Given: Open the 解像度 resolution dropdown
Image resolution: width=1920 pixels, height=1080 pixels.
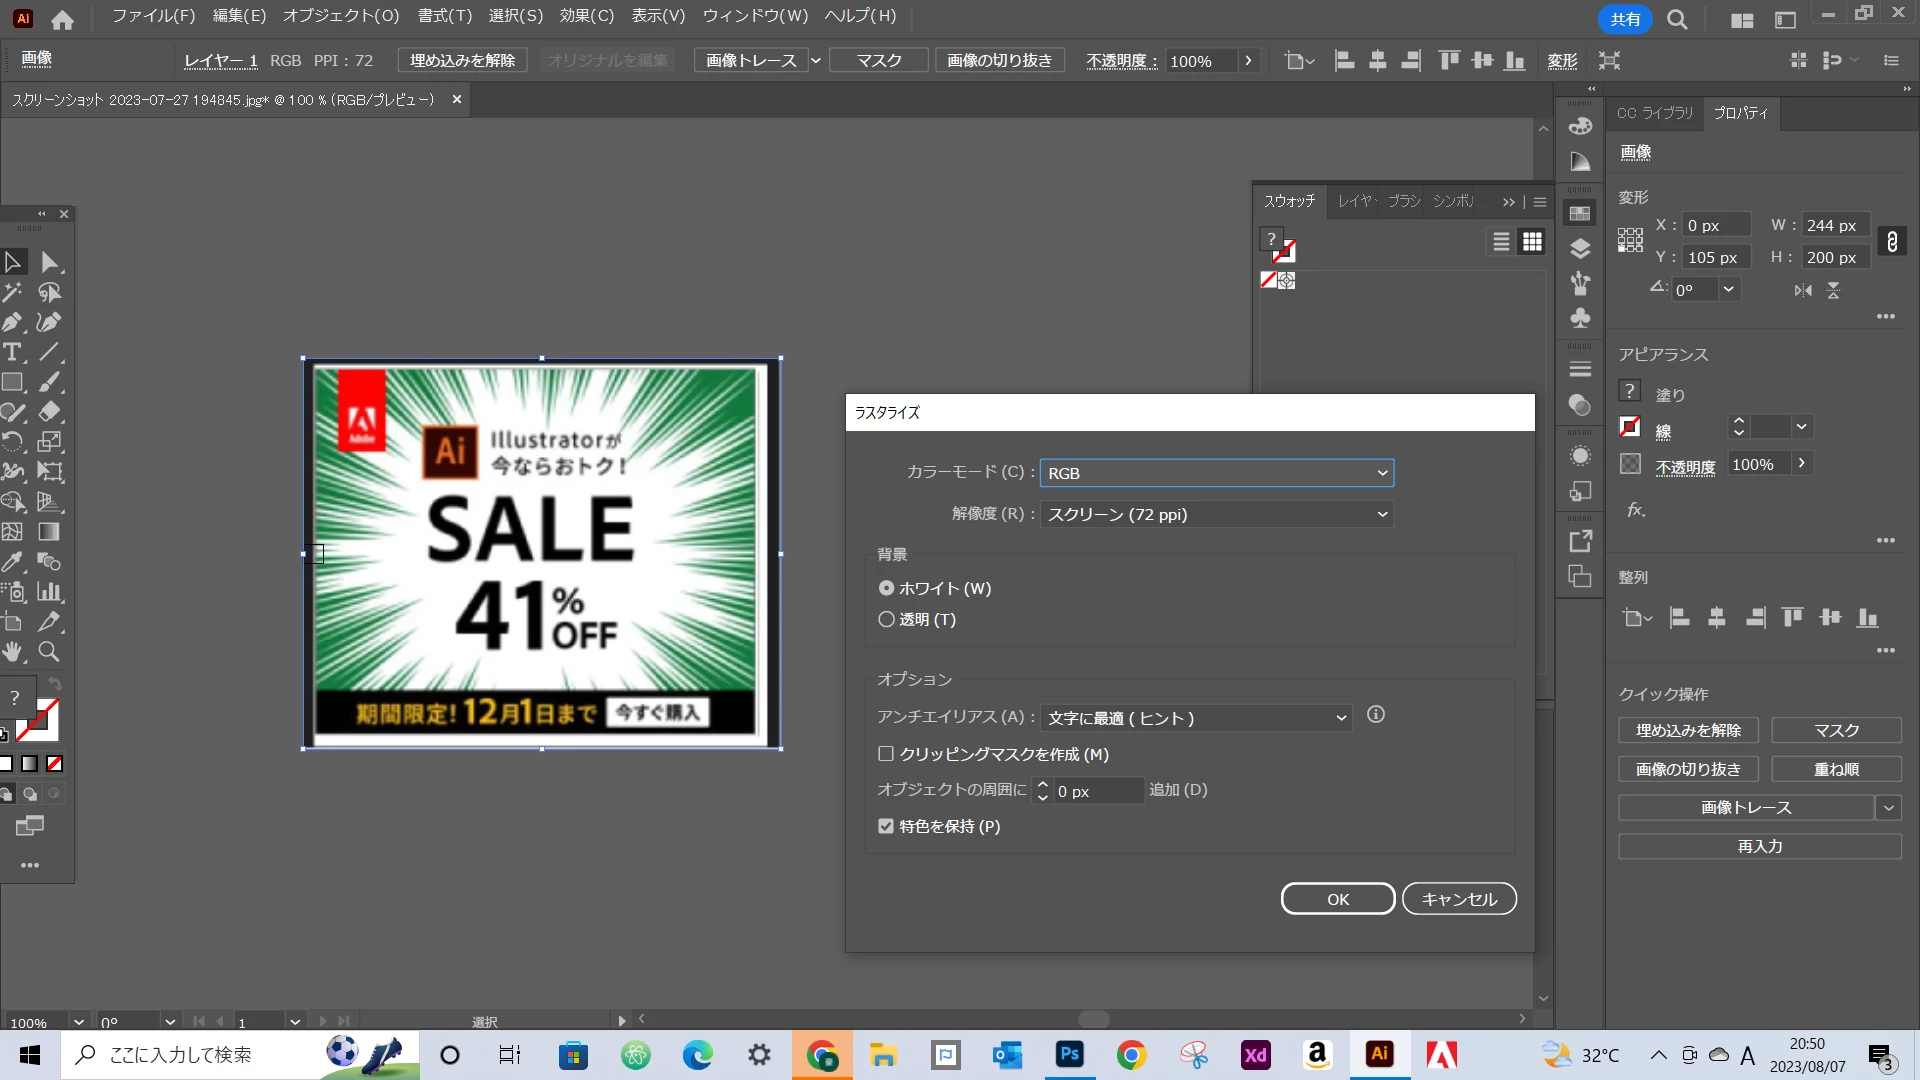Looking at the screenshot, I should (x=1216, y=514).
